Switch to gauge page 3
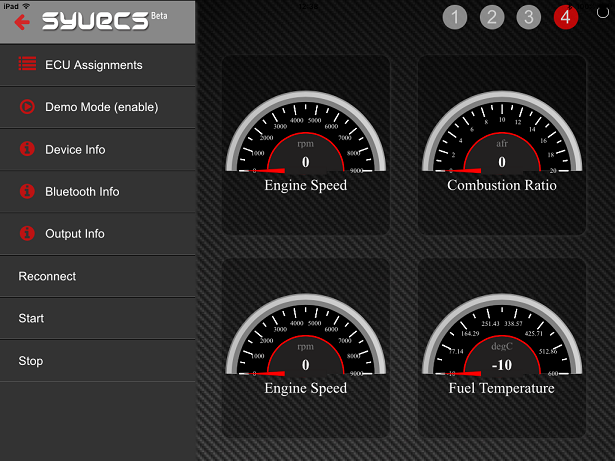615x461 pixels. [529, 17]
